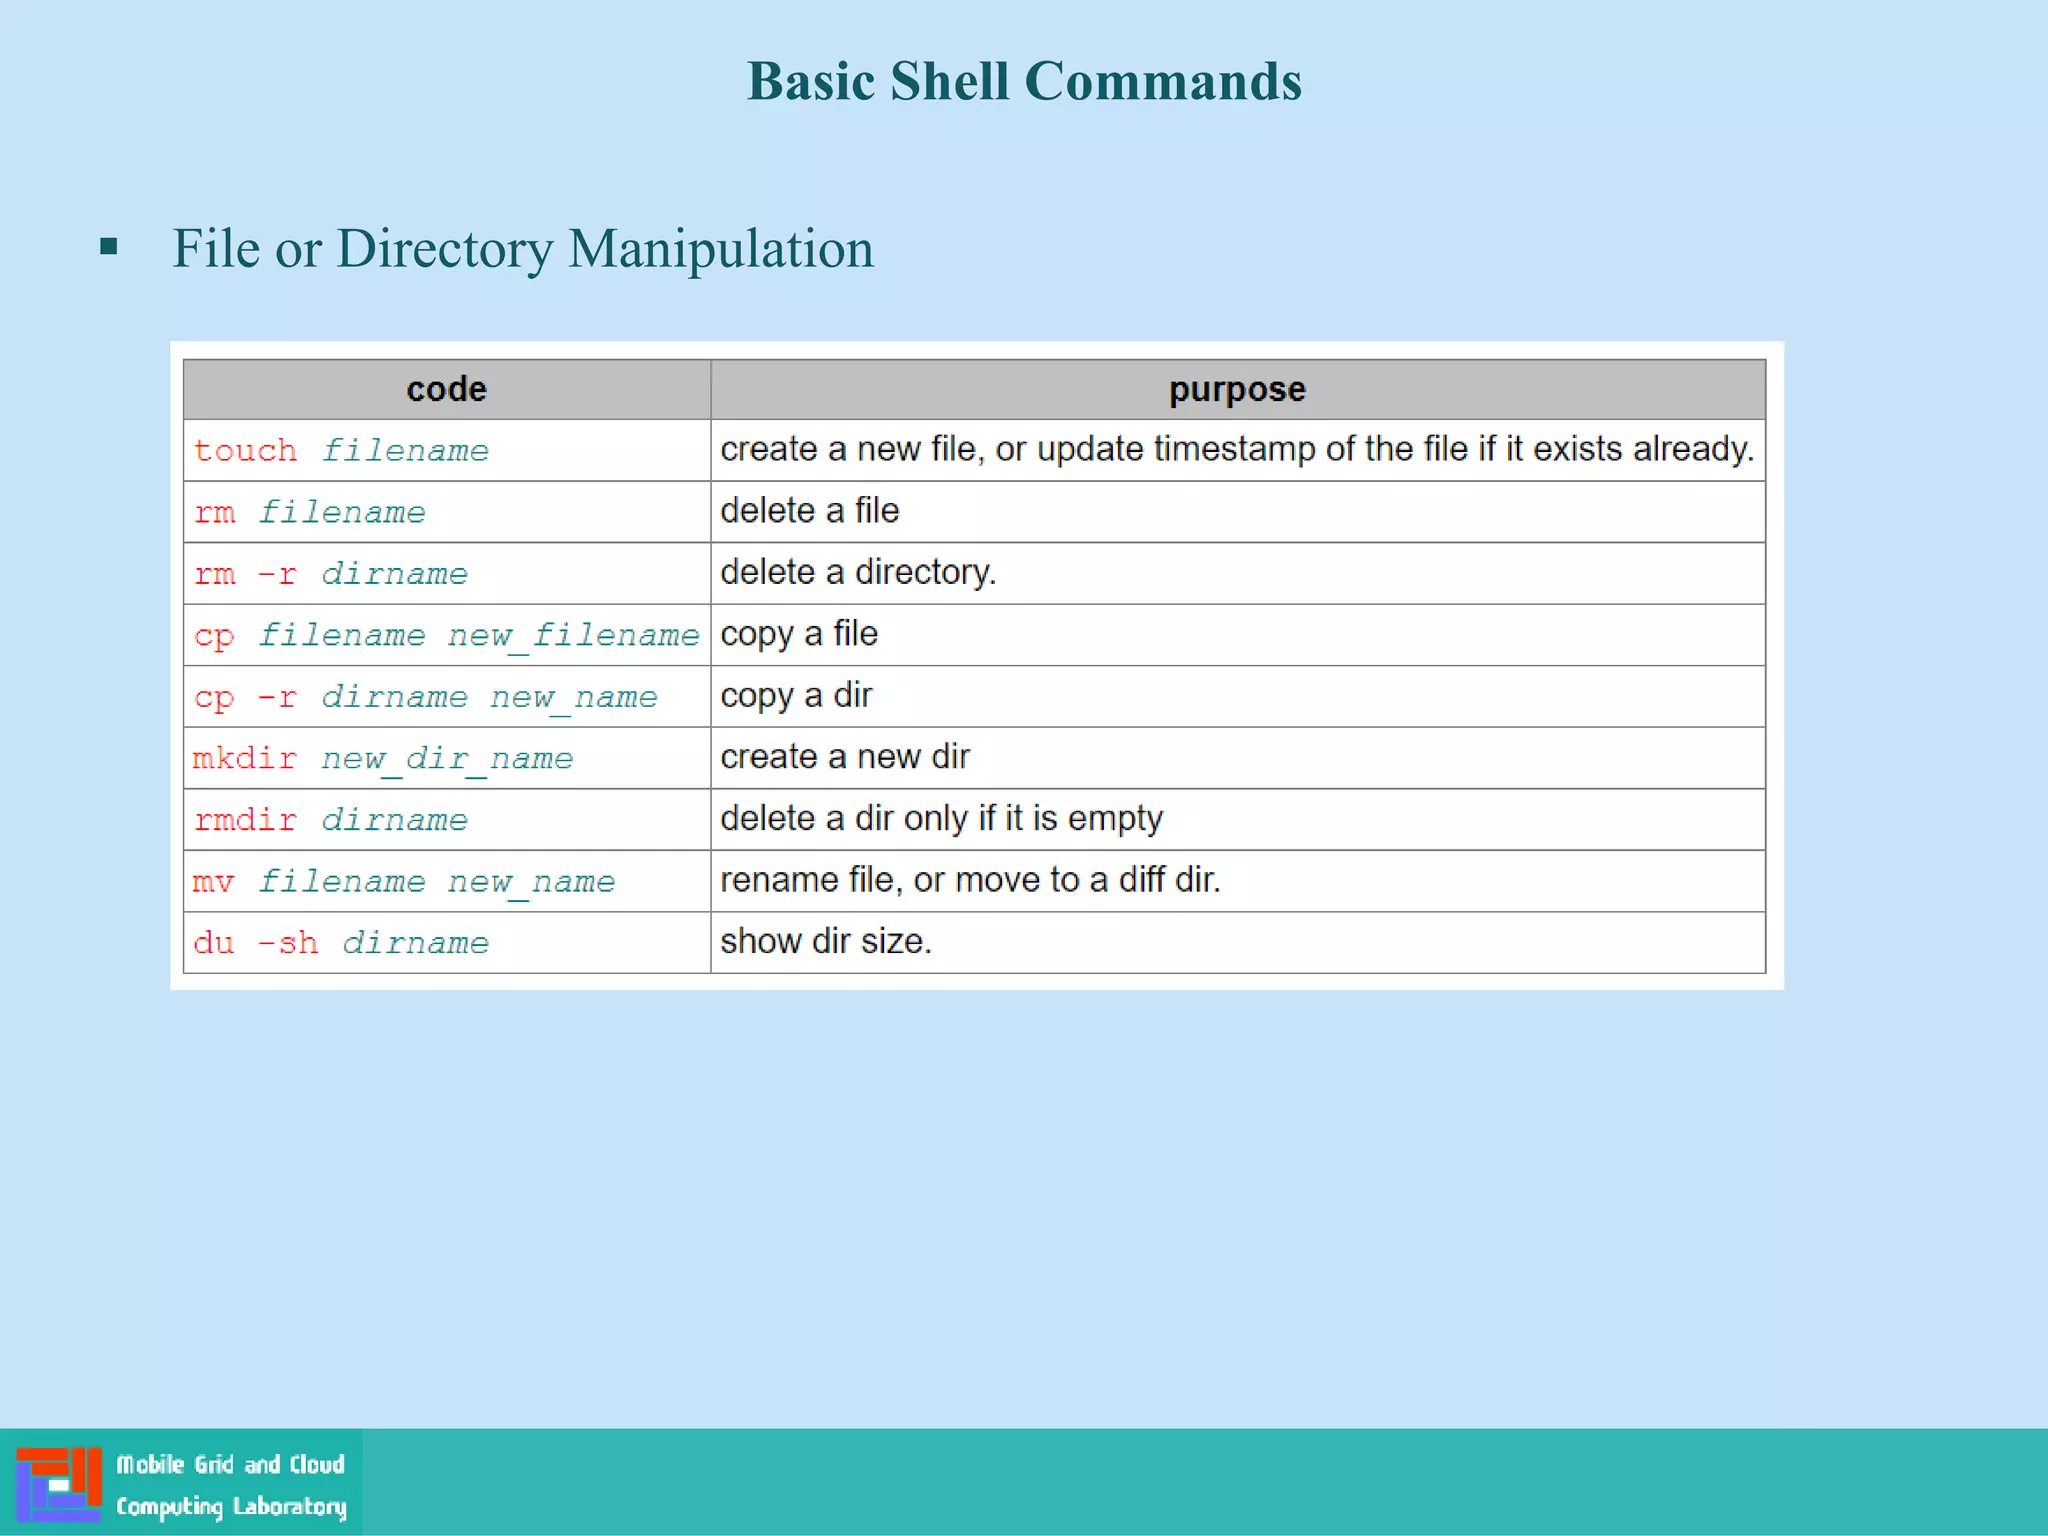This screenshot has height=1536, width=2048.
Task: Click 'delete a dir only if it is empty'
Action: (x=941, y=819)
